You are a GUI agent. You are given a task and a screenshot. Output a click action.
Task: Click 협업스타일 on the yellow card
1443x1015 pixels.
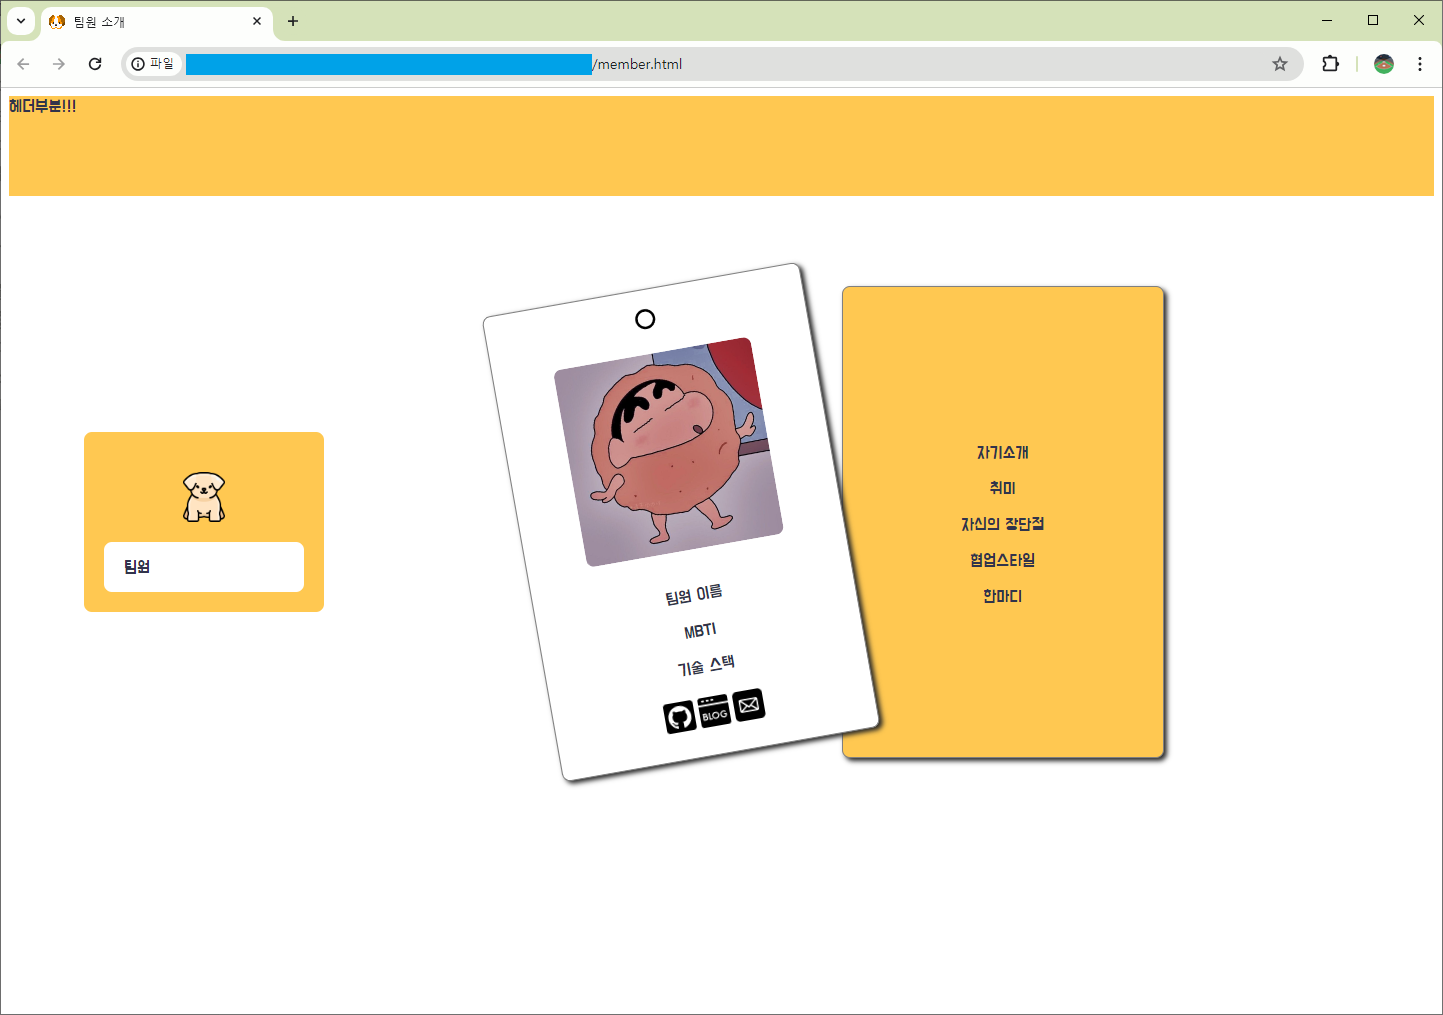tap(1003, 560)
